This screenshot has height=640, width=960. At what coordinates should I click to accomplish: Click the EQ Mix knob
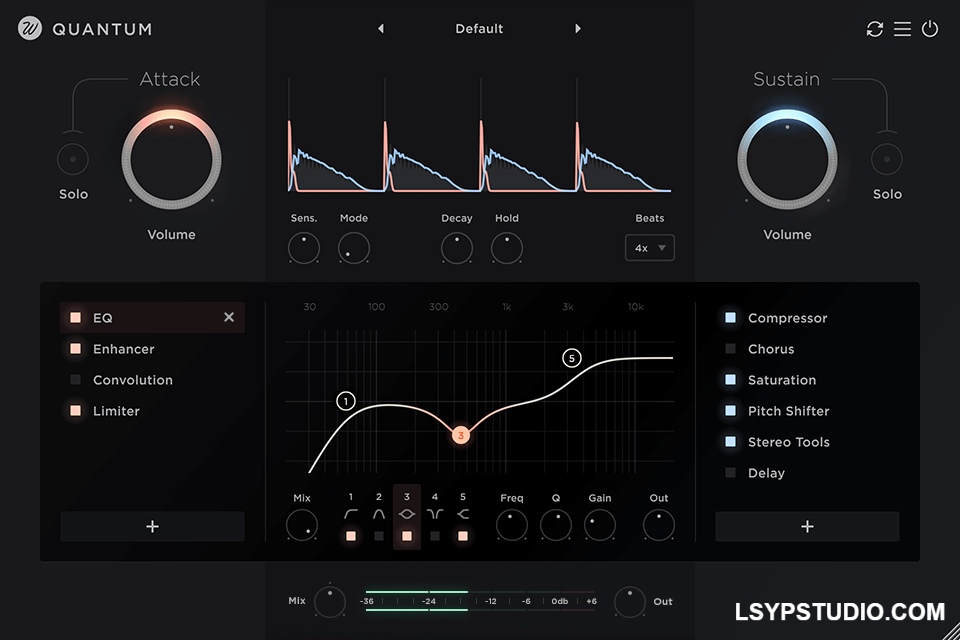pos(302,525)
